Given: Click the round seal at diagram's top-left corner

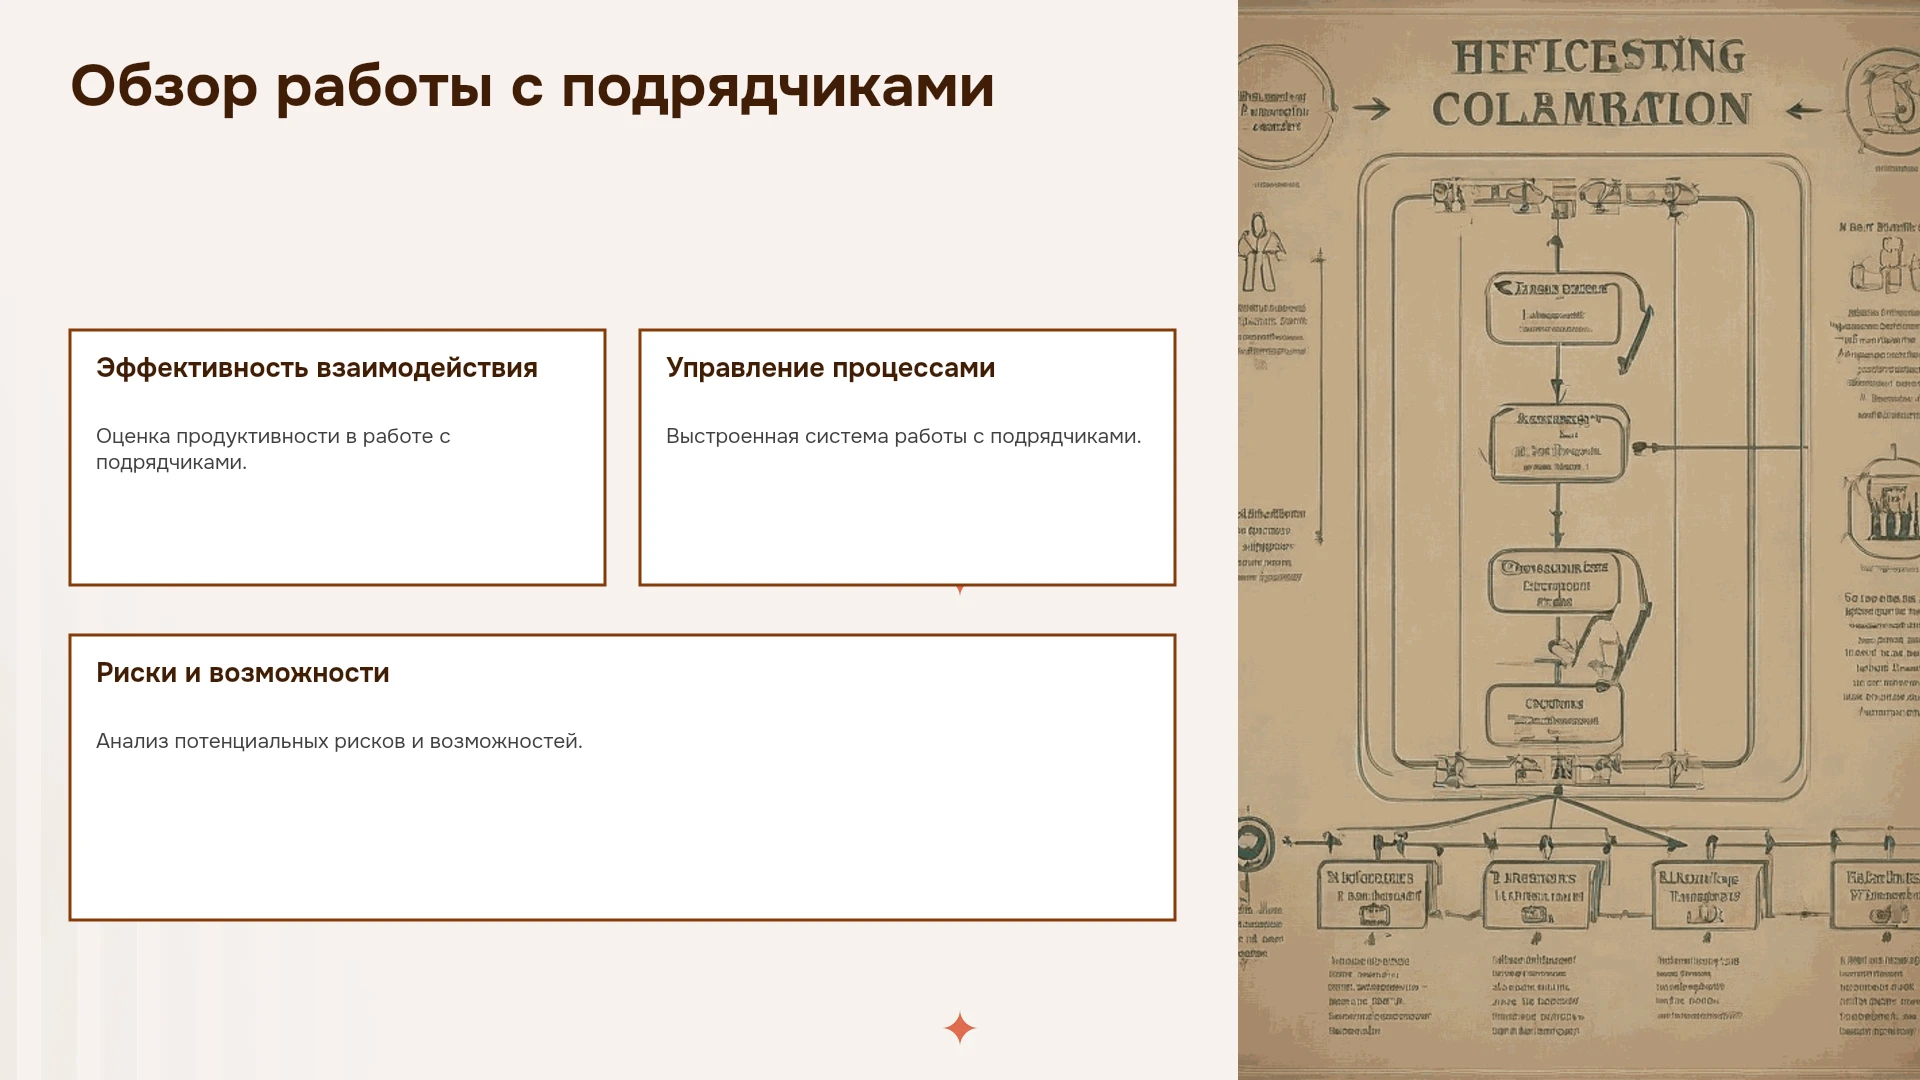Looking at the screenshot, I should (1283, 108).
